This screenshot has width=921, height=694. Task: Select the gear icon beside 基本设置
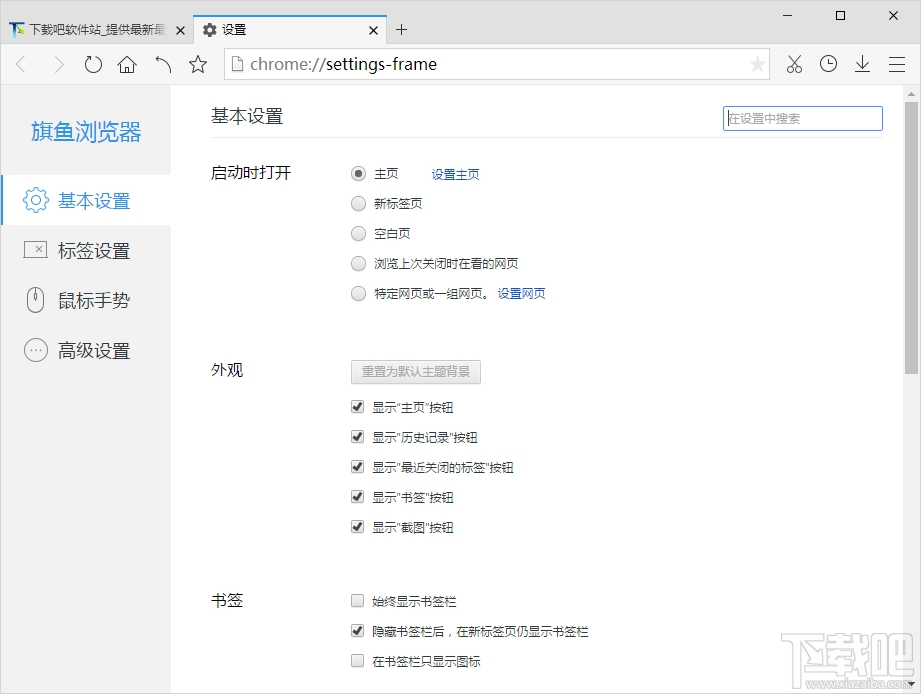click(35, 200)
